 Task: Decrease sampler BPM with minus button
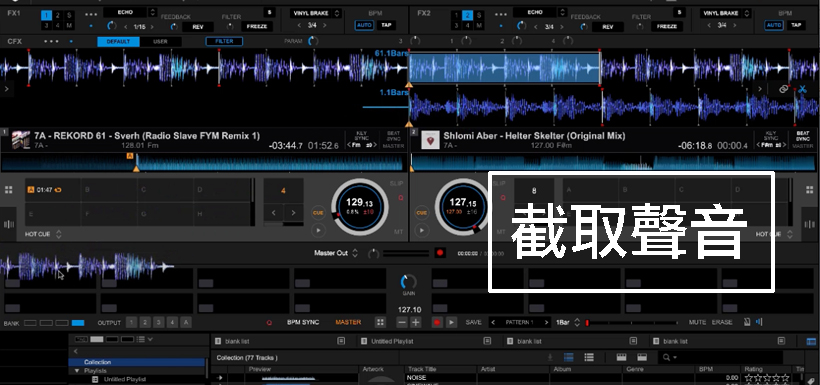[402, 322]
